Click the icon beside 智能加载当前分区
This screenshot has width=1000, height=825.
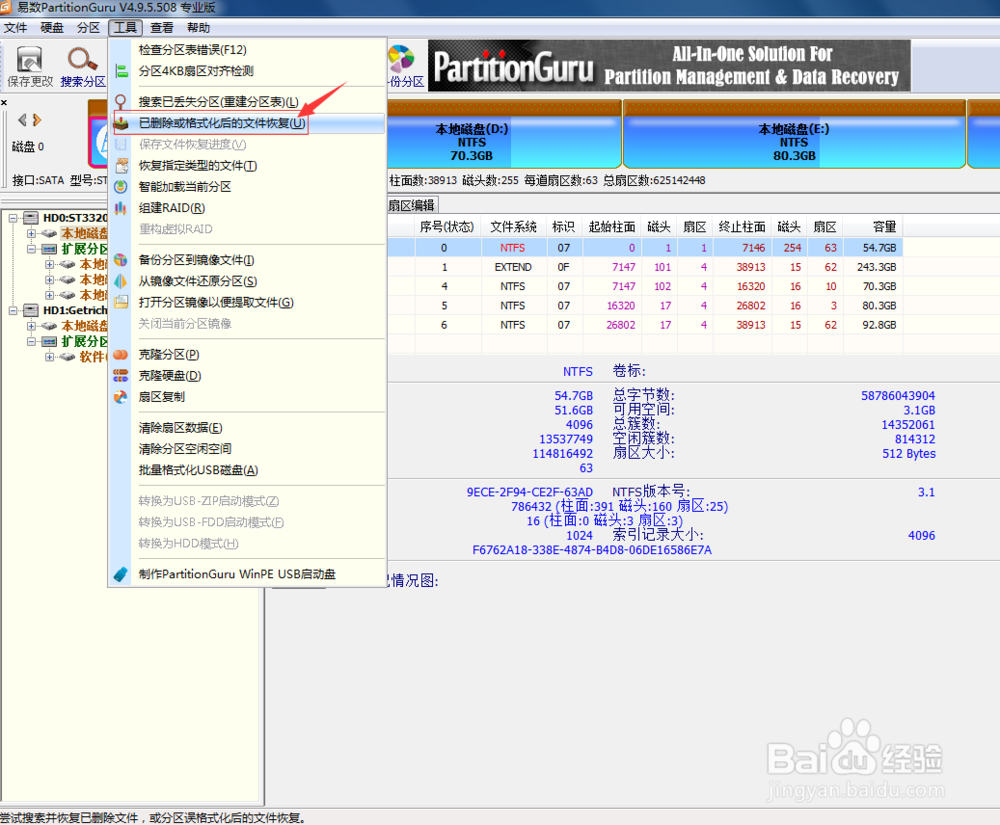click(x=121, y=187)
